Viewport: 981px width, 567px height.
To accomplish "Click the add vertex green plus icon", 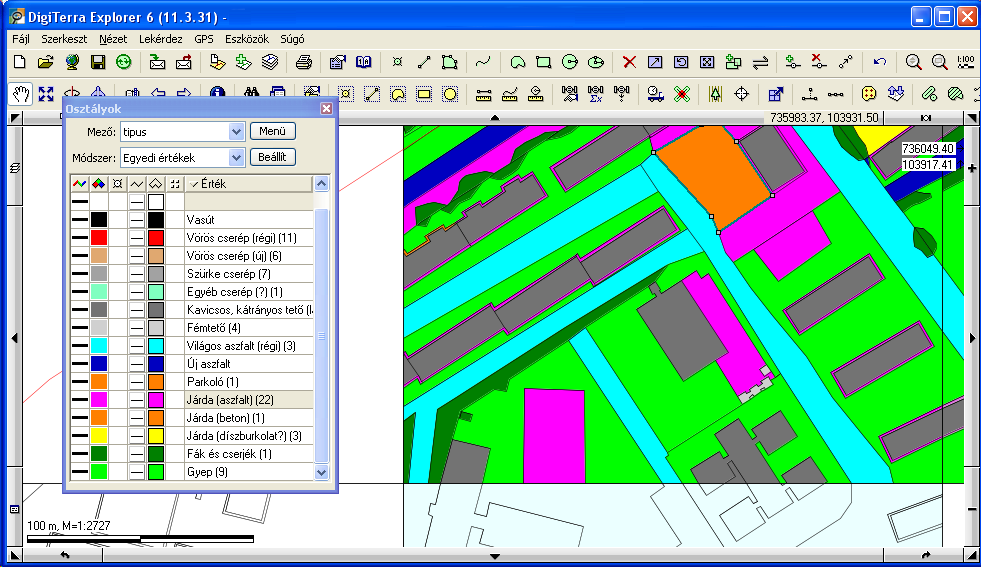I will (x=792, y=62).
